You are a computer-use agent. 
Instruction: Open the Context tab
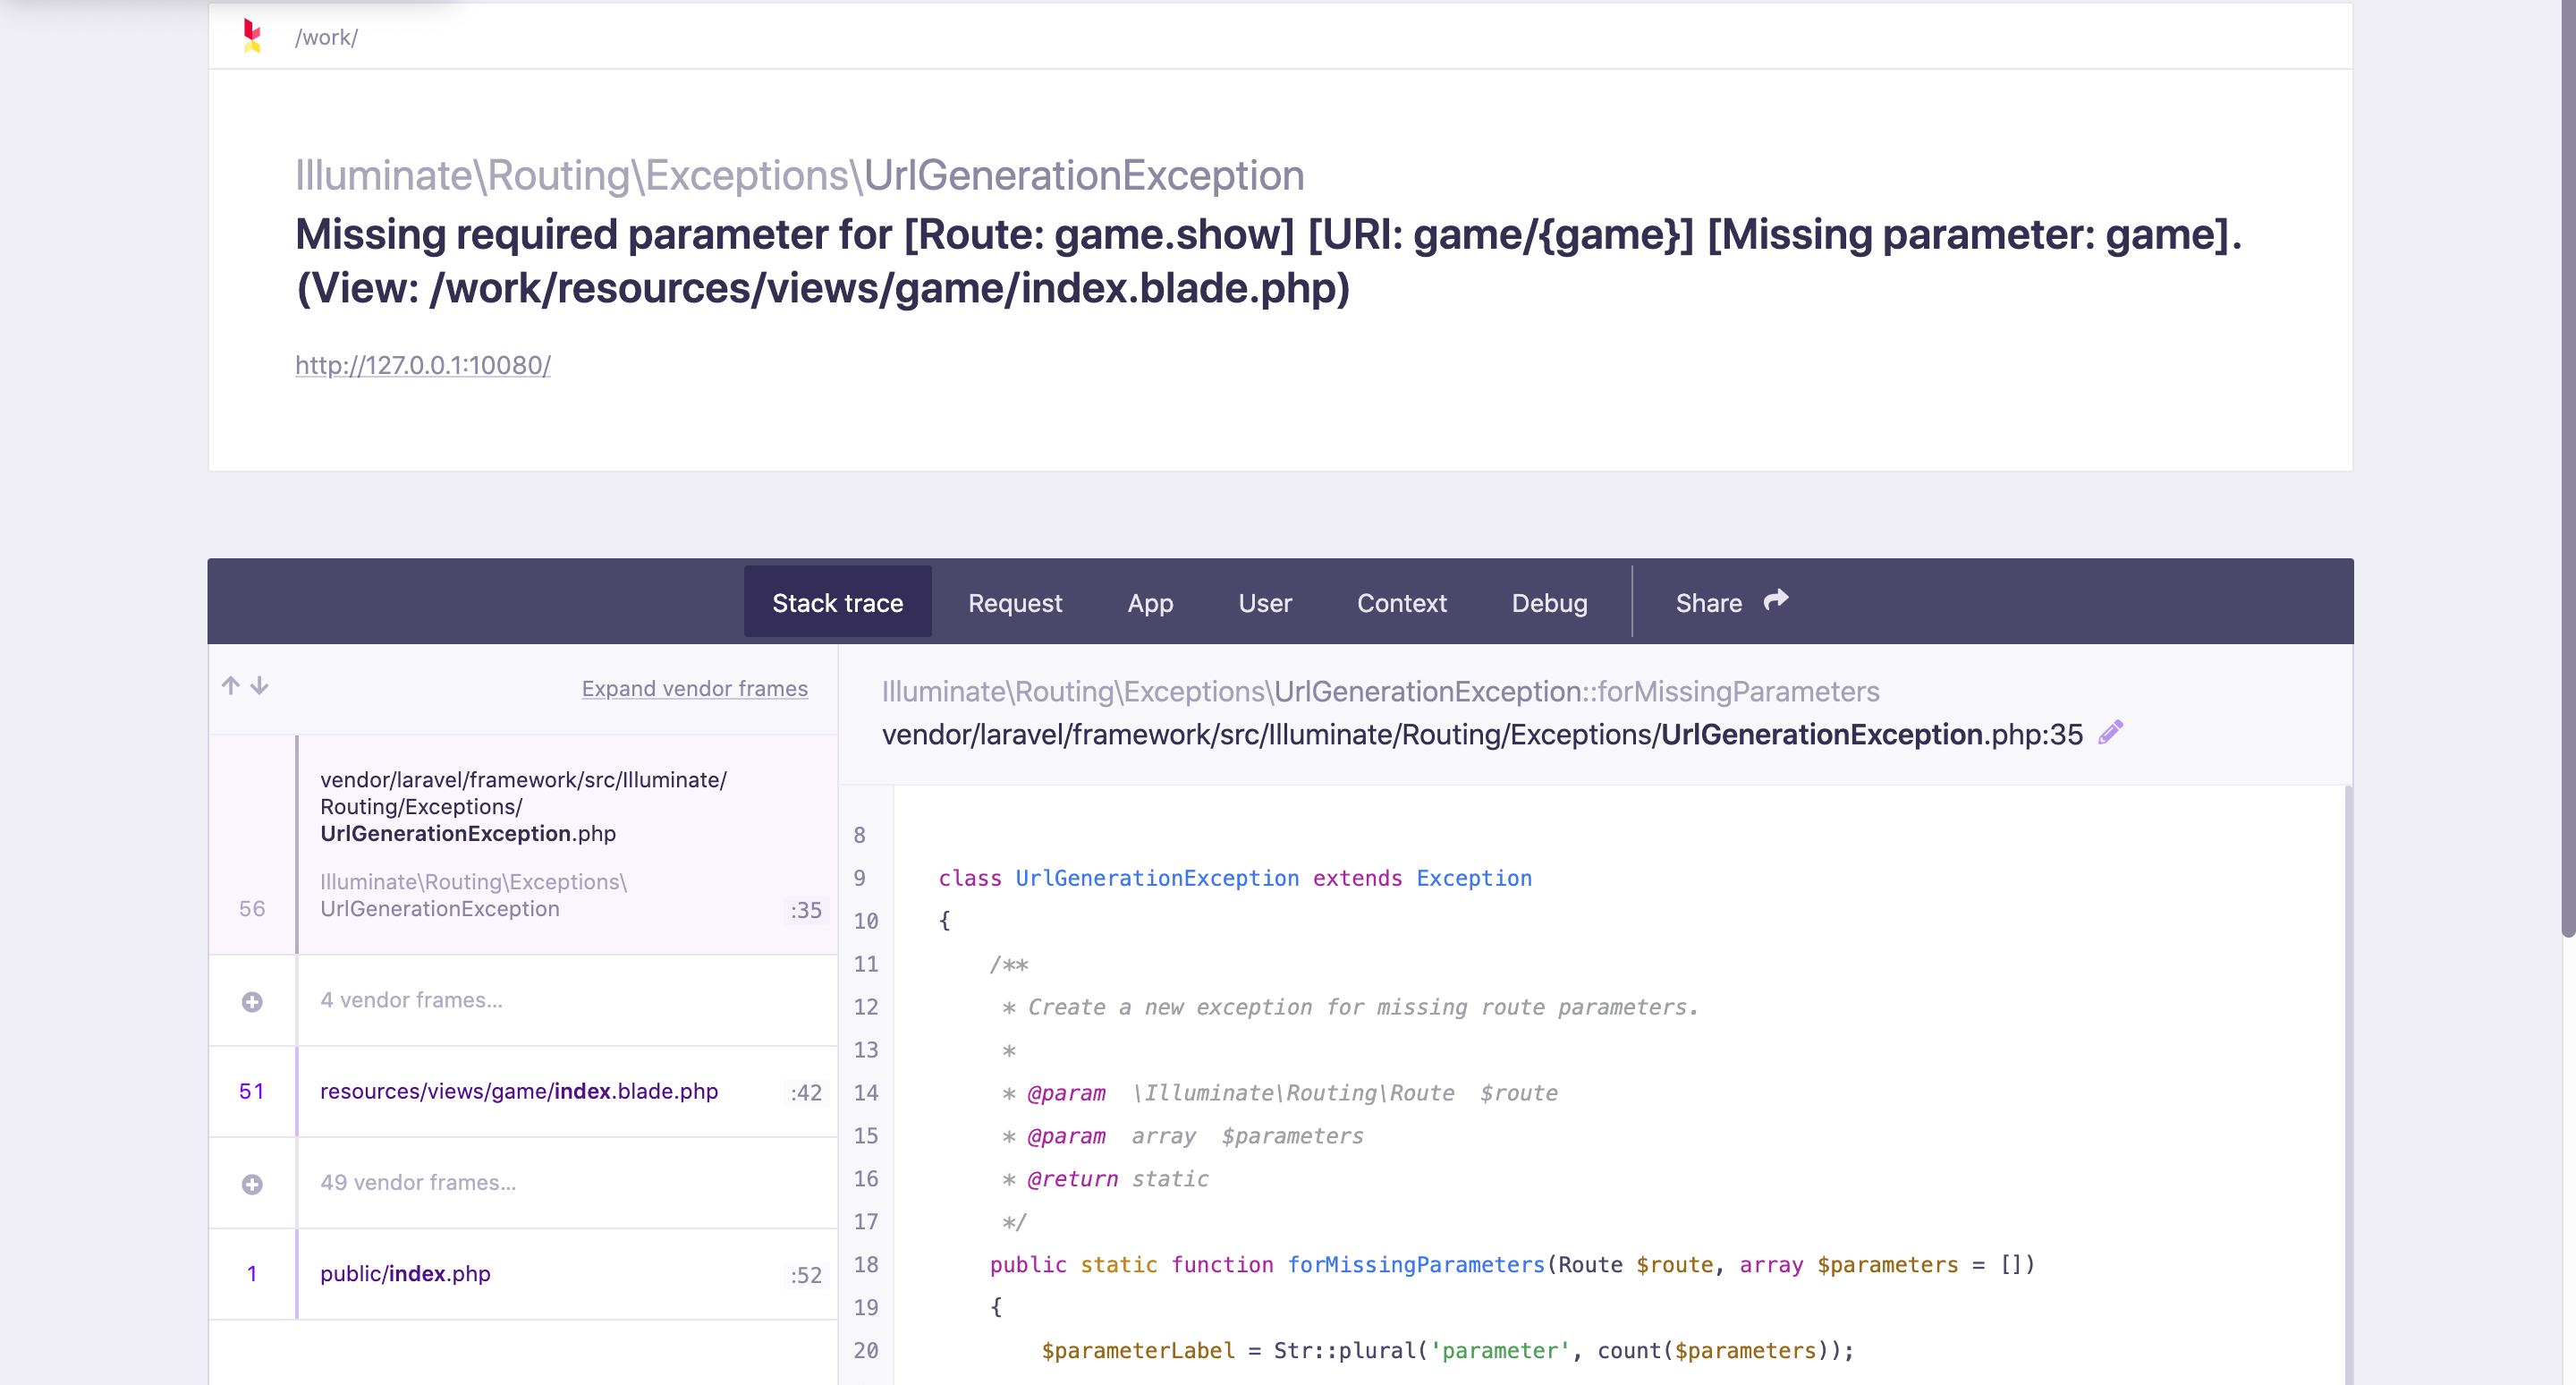click(1401, 602)
